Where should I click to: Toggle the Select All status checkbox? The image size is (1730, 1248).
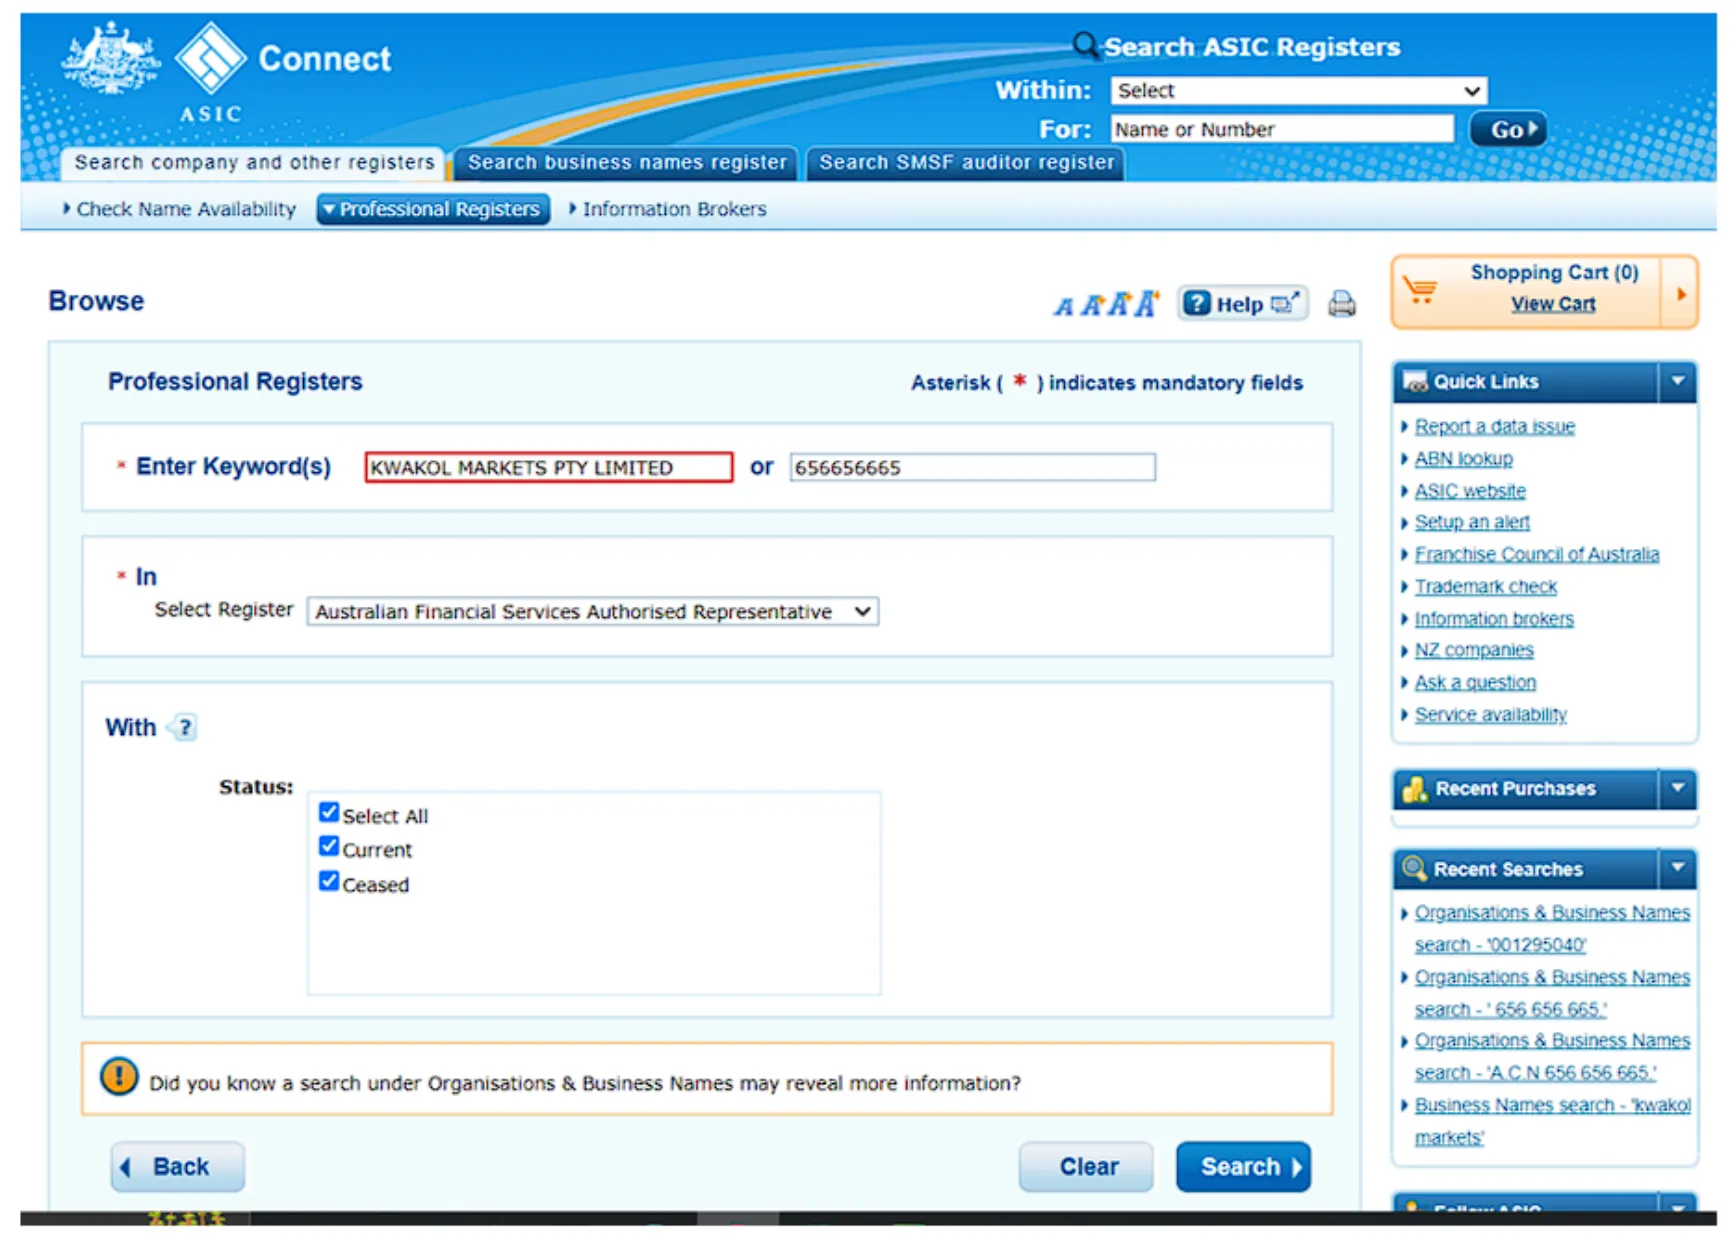[329, 813]
